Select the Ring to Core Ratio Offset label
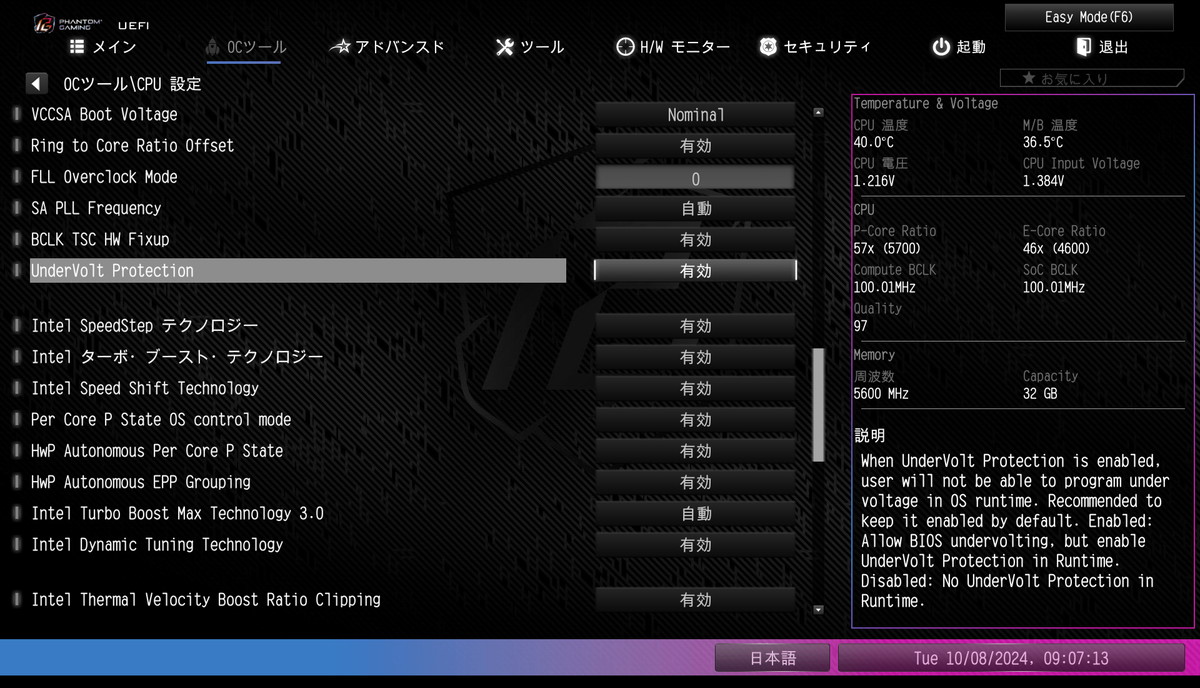 click(x=132, y=146)
